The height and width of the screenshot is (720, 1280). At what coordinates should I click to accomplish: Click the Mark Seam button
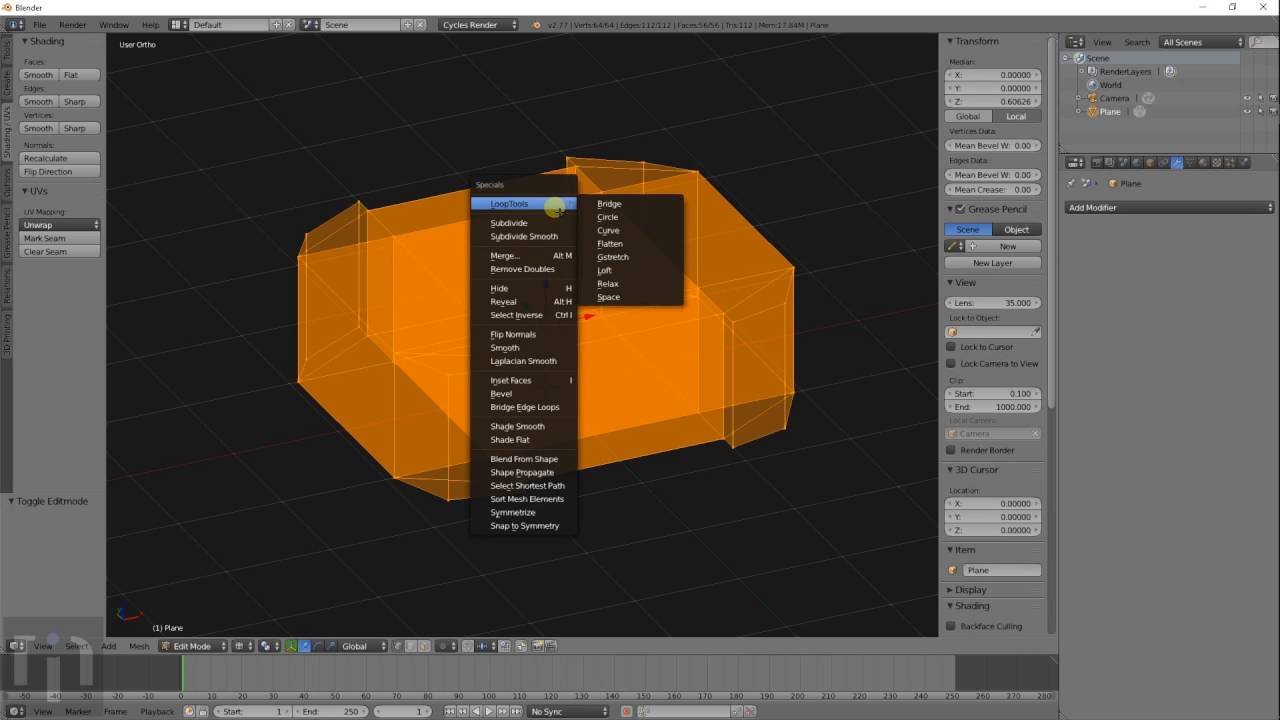(x=61, y=239)
